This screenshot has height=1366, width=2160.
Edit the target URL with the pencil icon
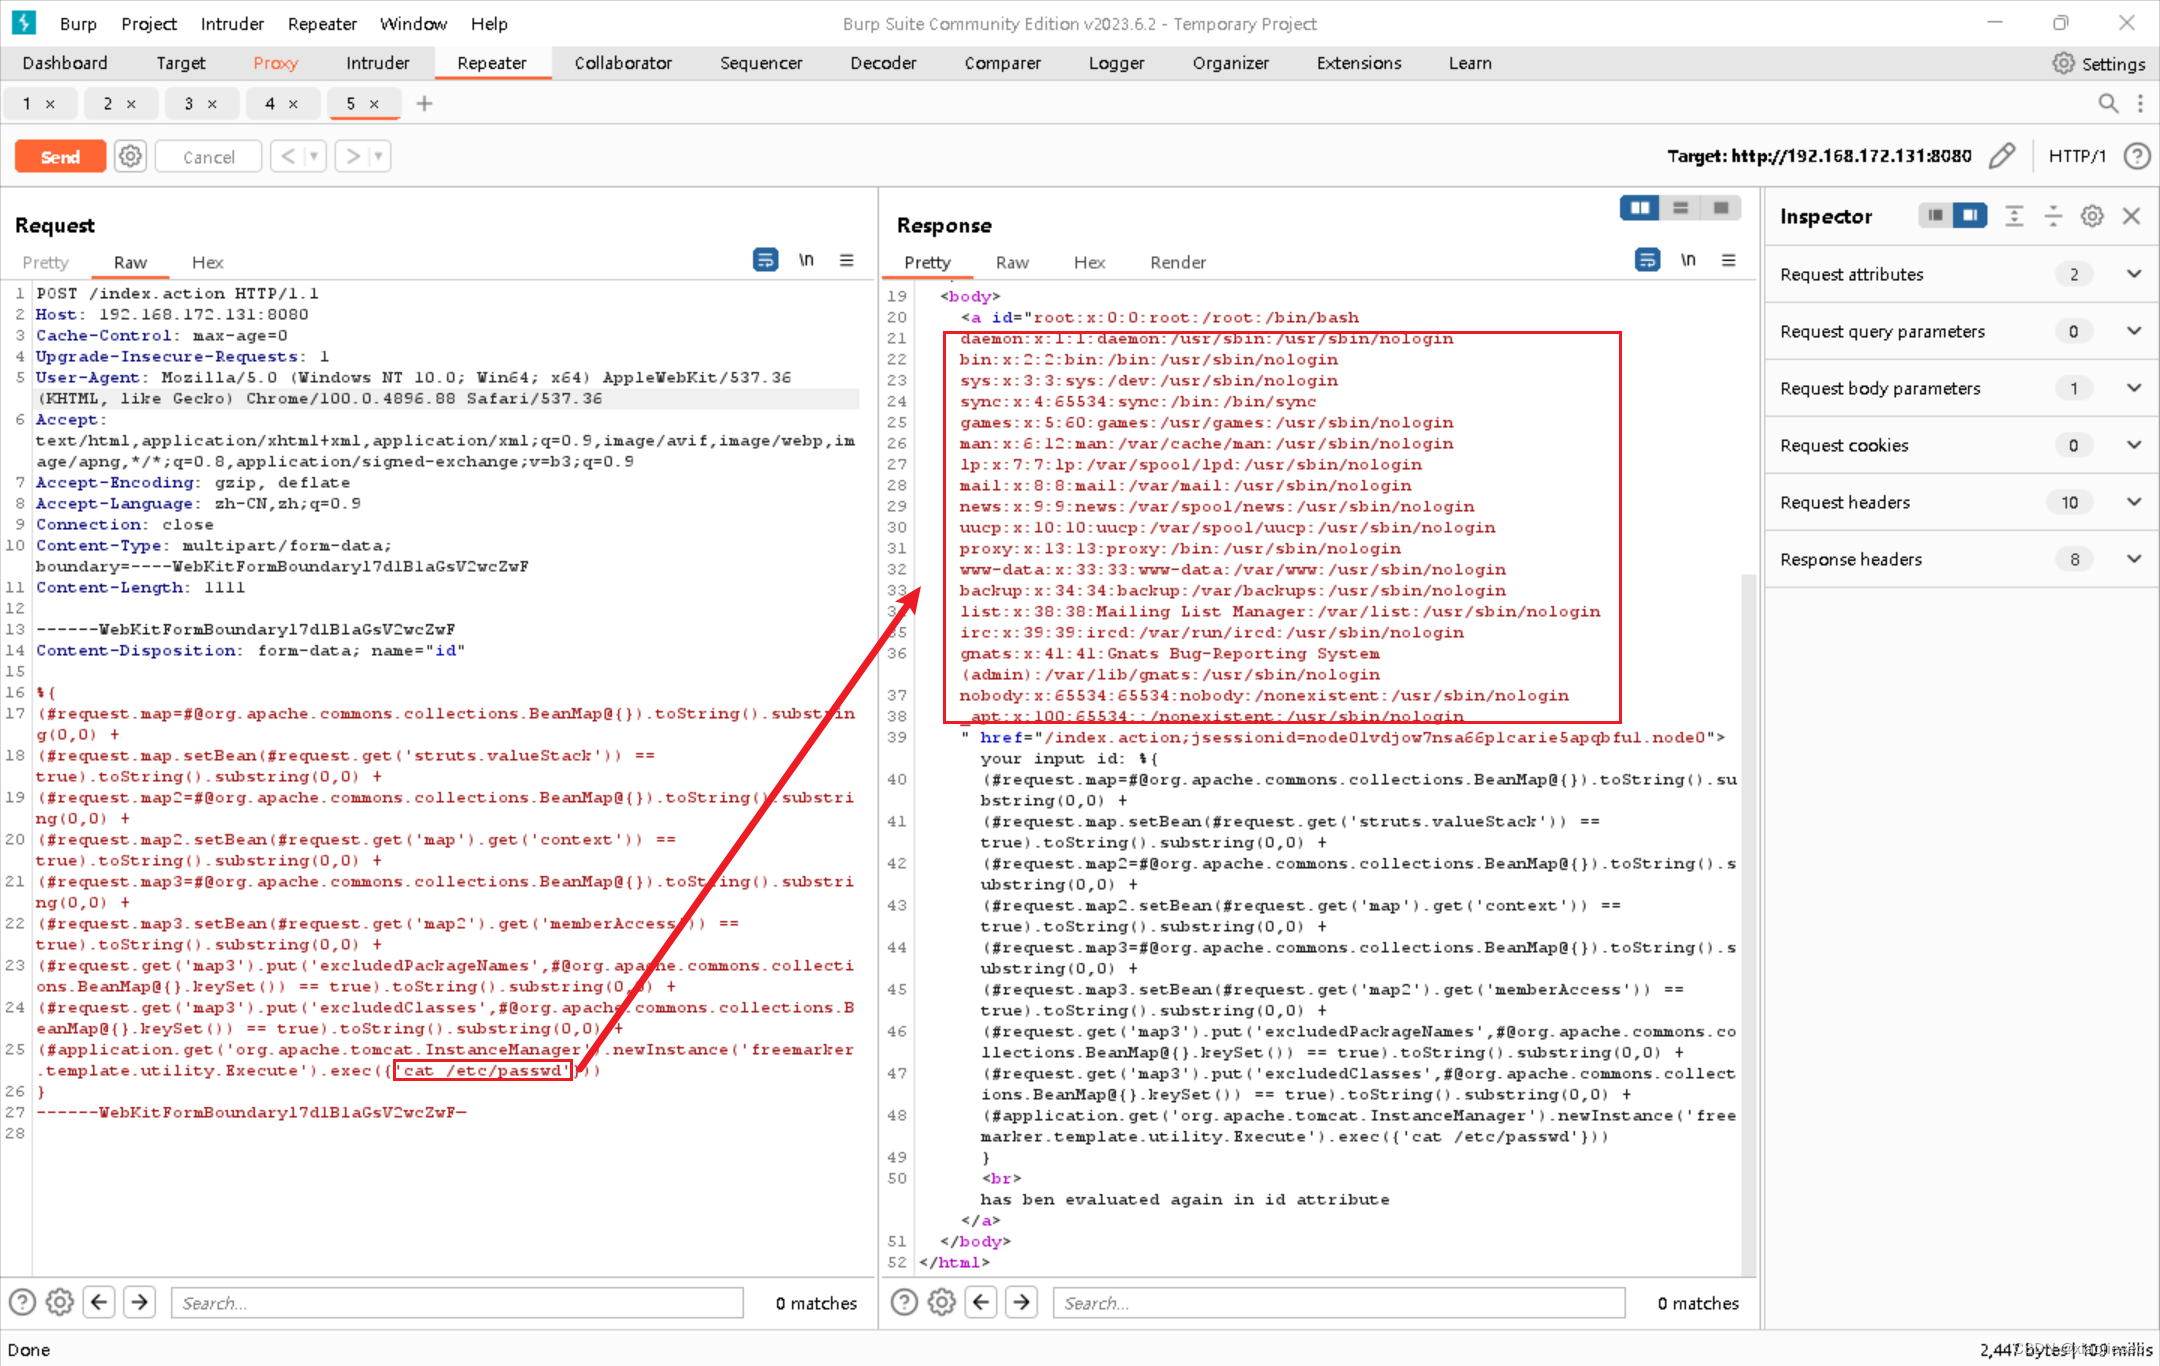click(x=2003, y=156)
